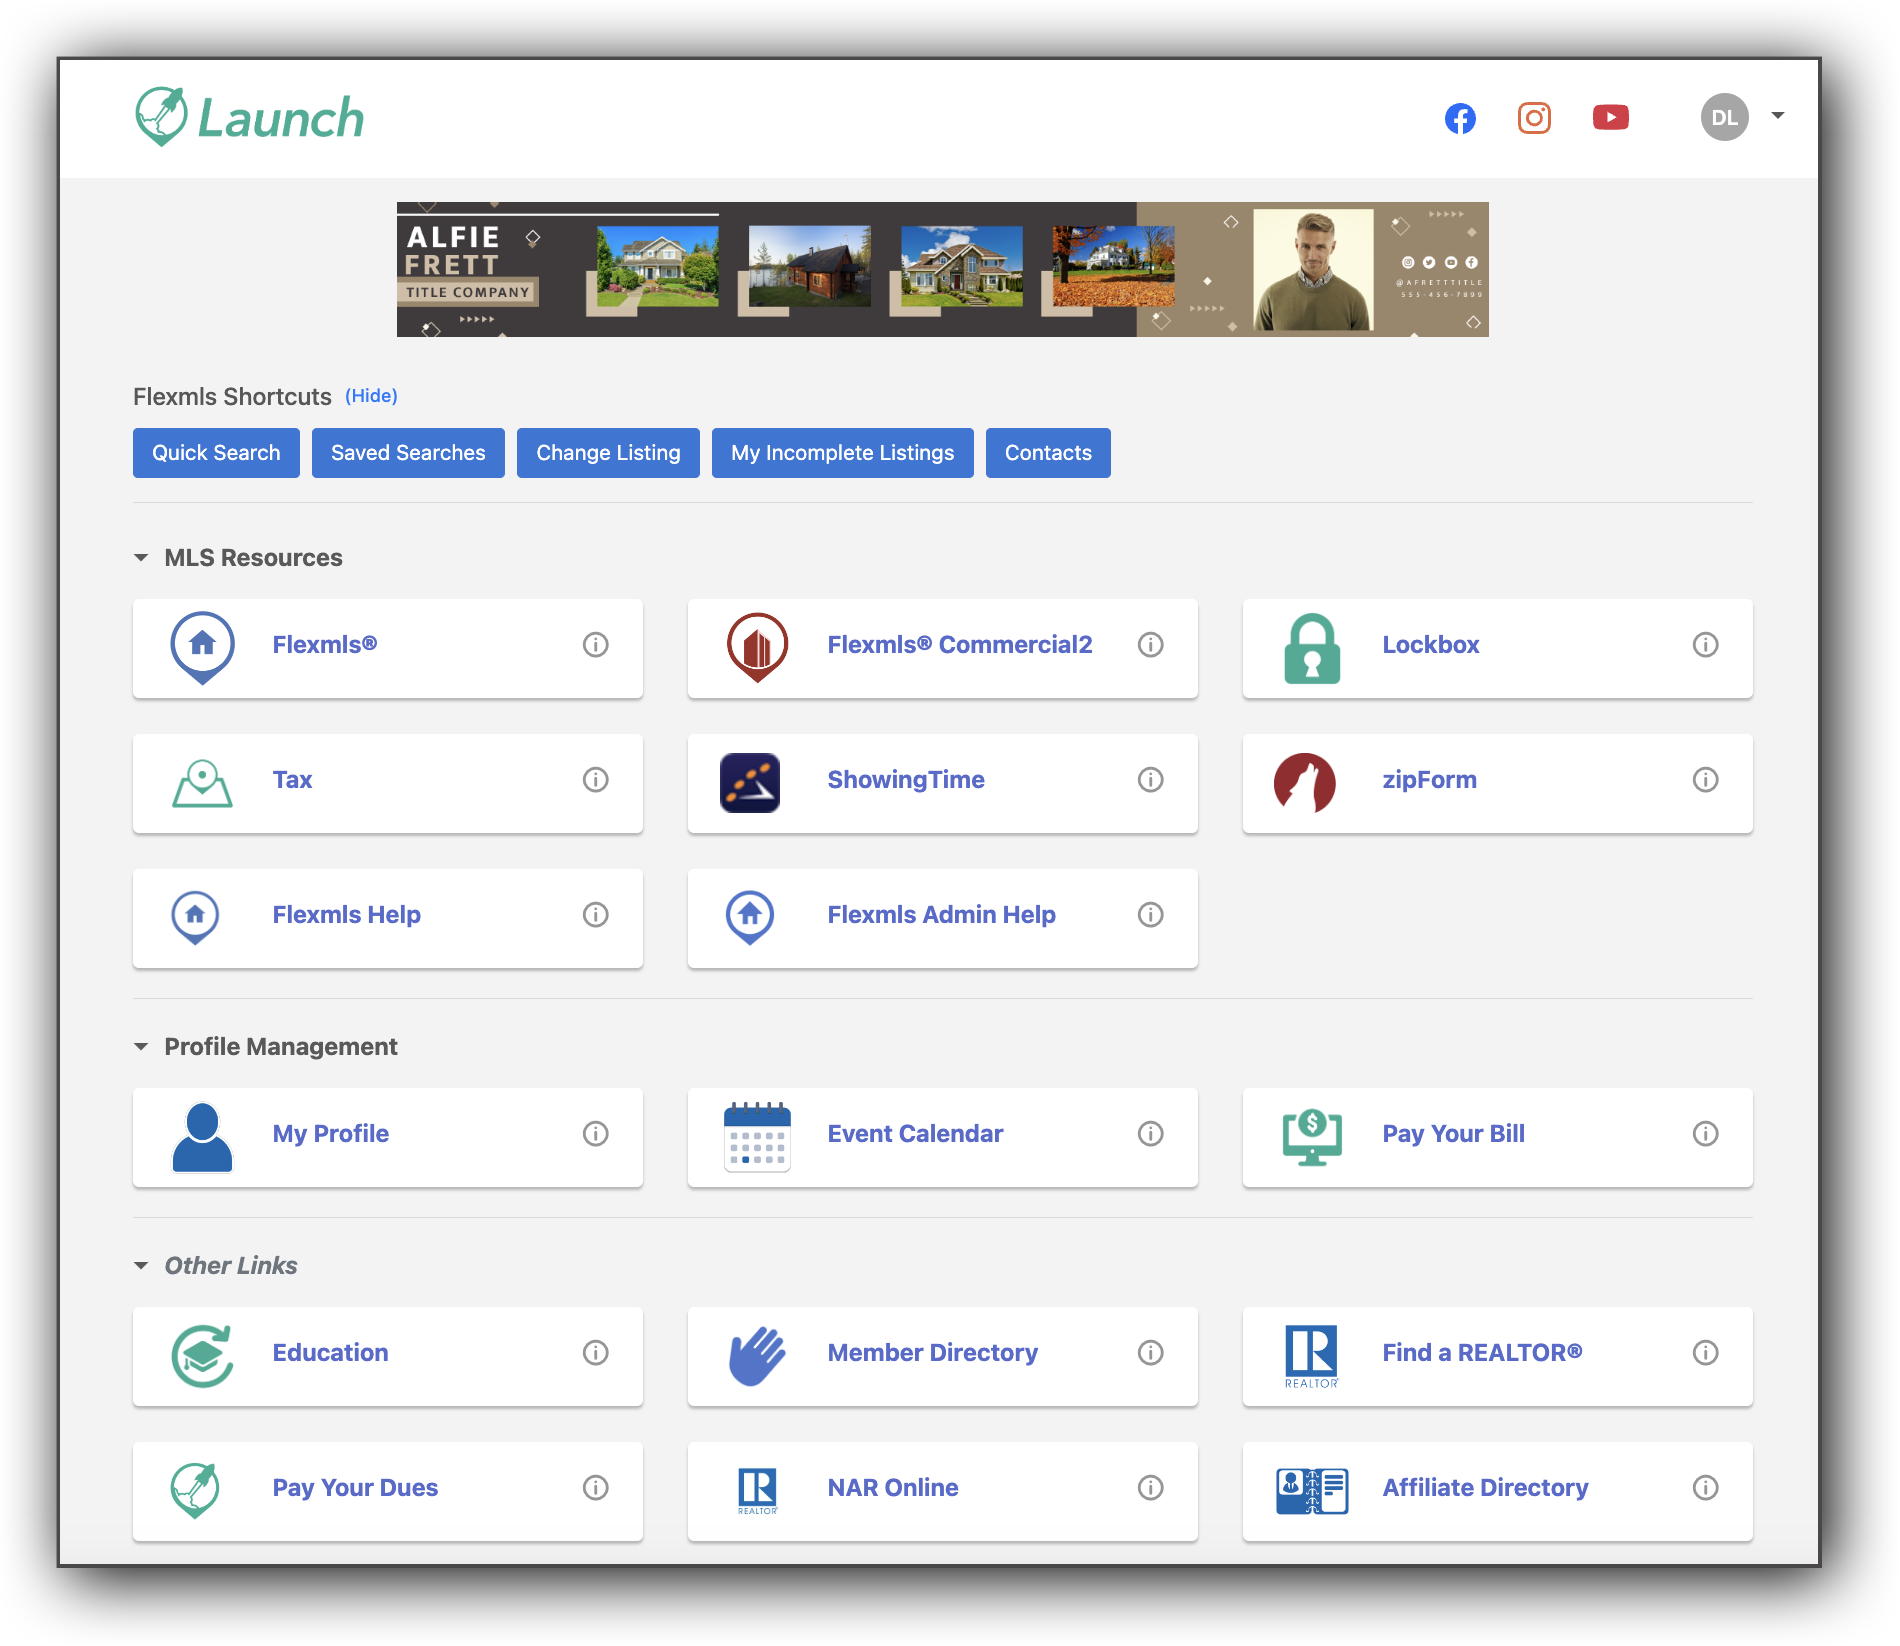
Task: Click the Pay Your Dues rocket icon
Action: [196, 1491]
